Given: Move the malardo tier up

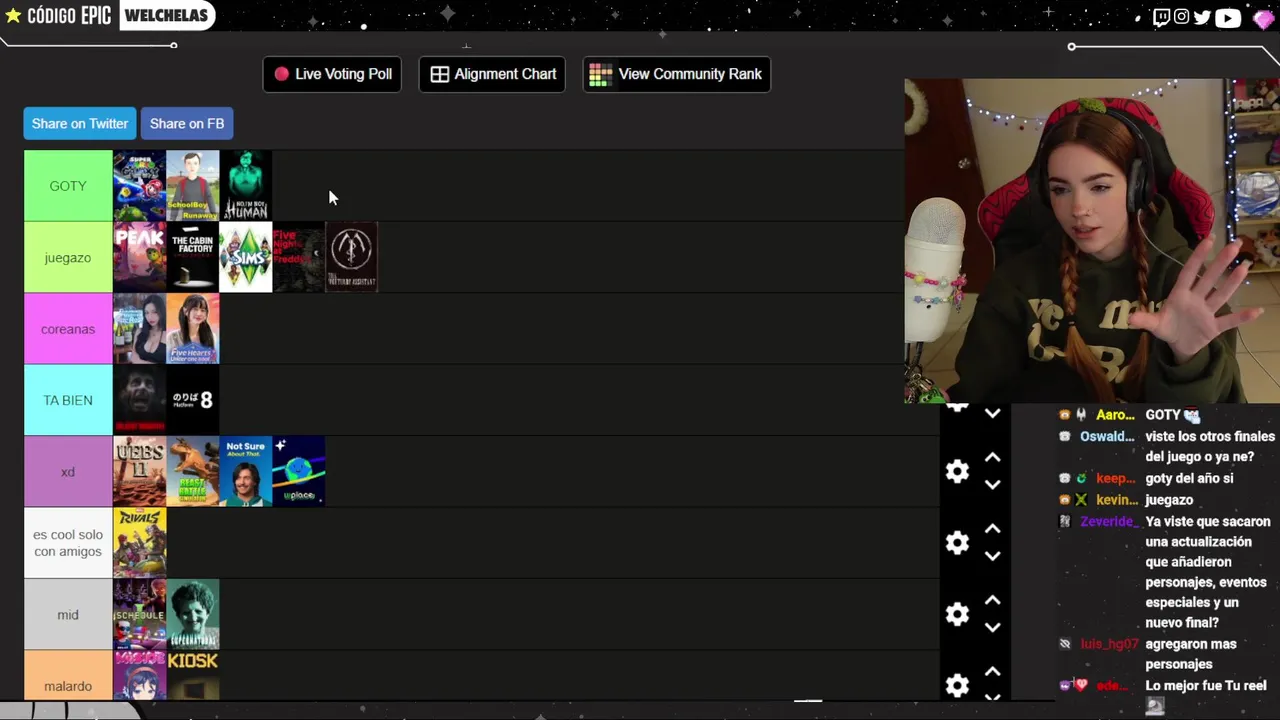Looking at the screenshot, I should [992, 671].
